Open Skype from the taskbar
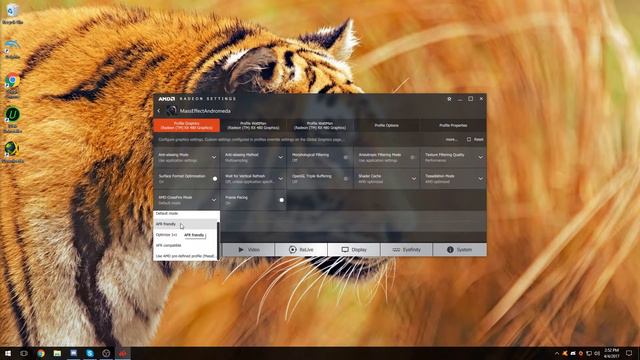The image size is (640, 360). 90,353
